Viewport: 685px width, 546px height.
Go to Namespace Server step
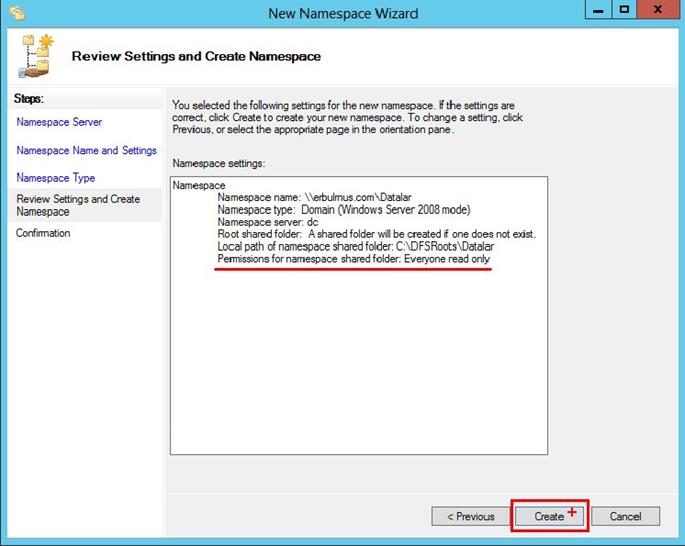point(59,122)
